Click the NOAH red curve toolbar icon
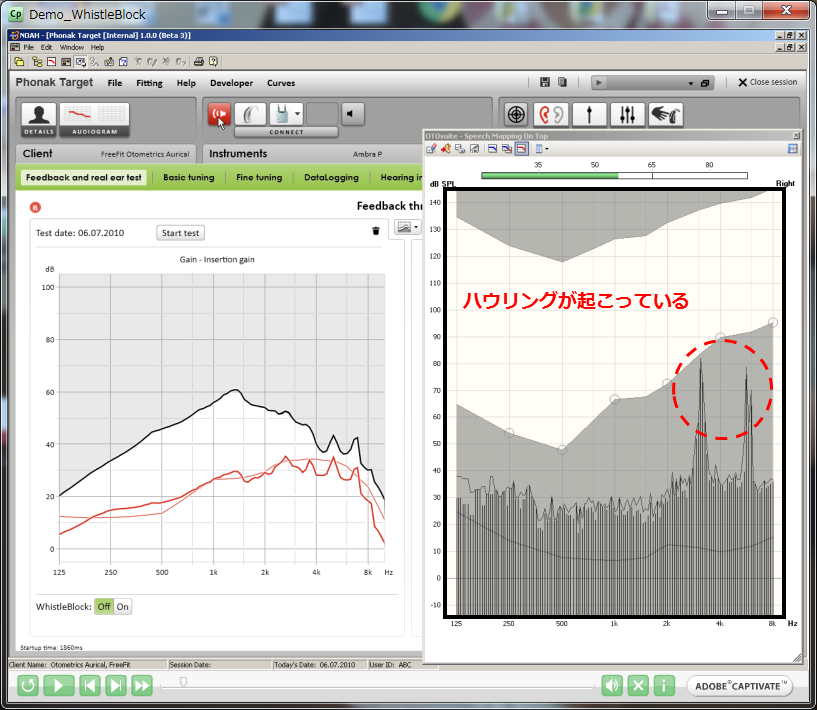The image size is (817, 710). [52, 62]
